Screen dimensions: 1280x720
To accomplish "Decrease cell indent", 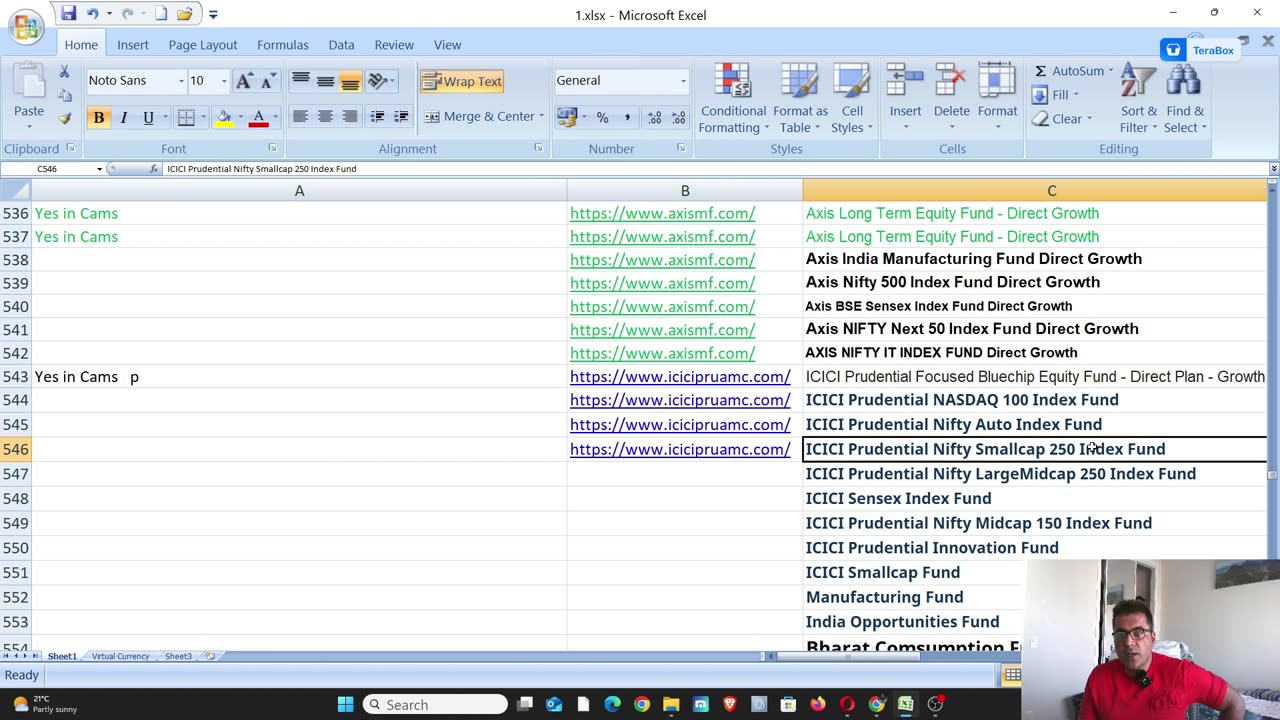I will pos(377,117).
